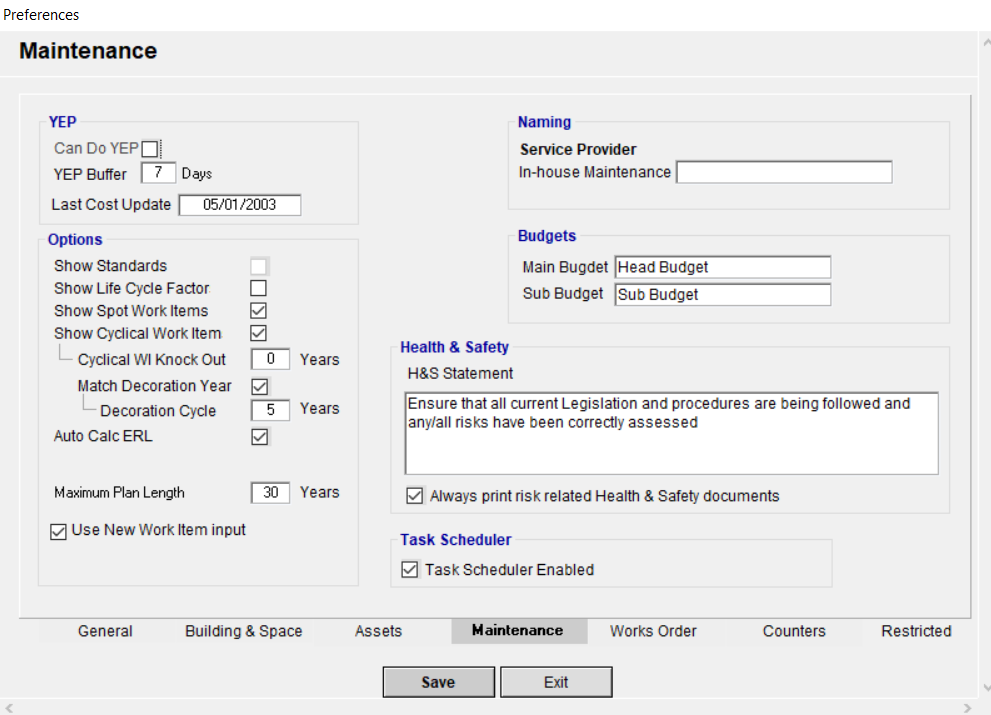Click the In-house Maintenance name field
Viewport: 991px width, 715px height.
[784, 172]
